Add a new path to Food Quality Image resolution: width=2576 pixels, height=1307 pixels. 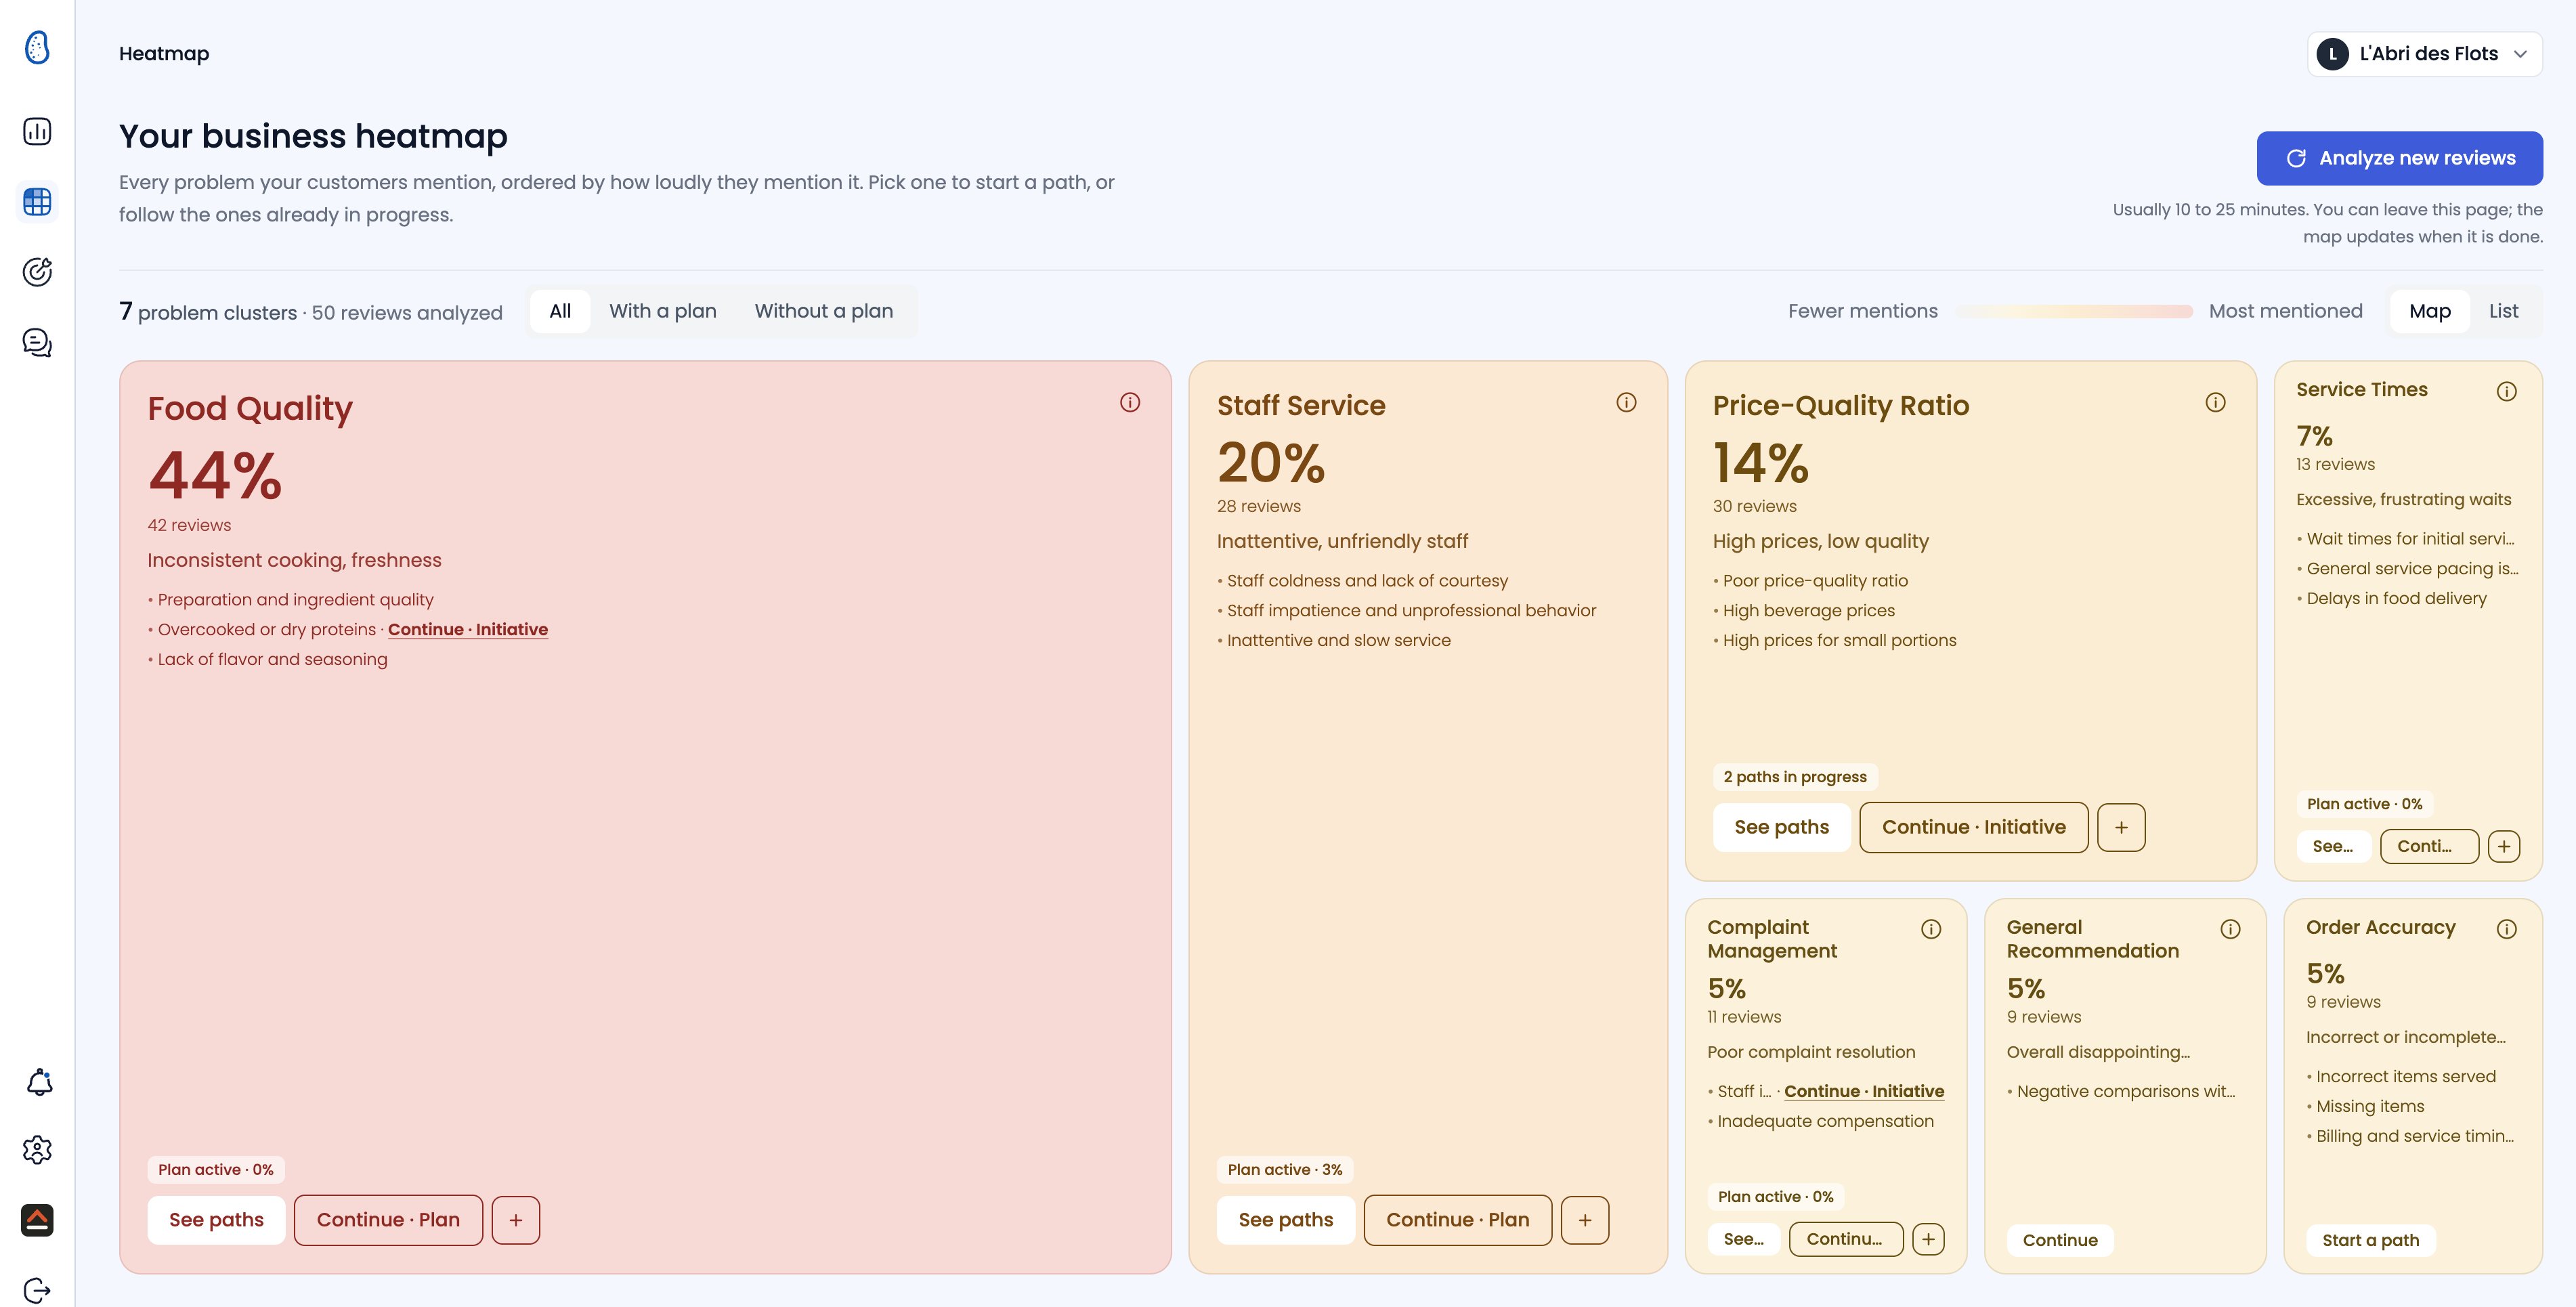coord(516,1220)
